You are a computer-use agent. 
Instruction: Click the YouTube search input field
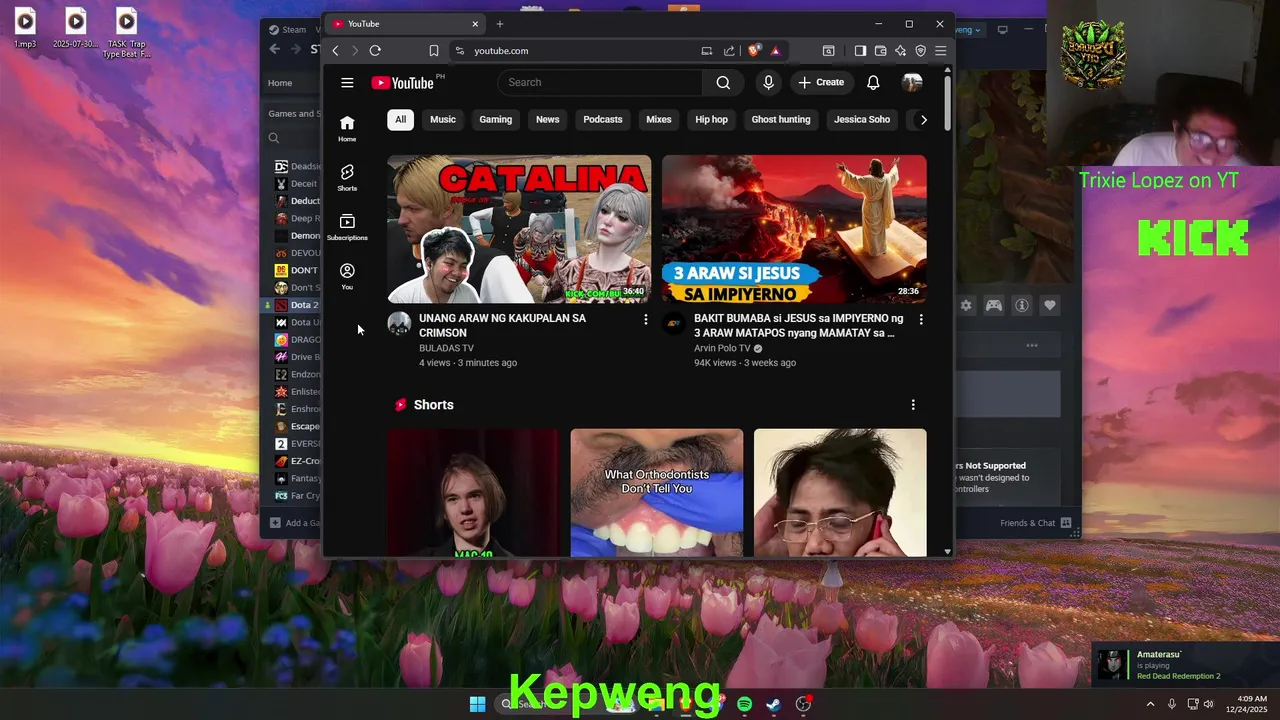(601, 83)
